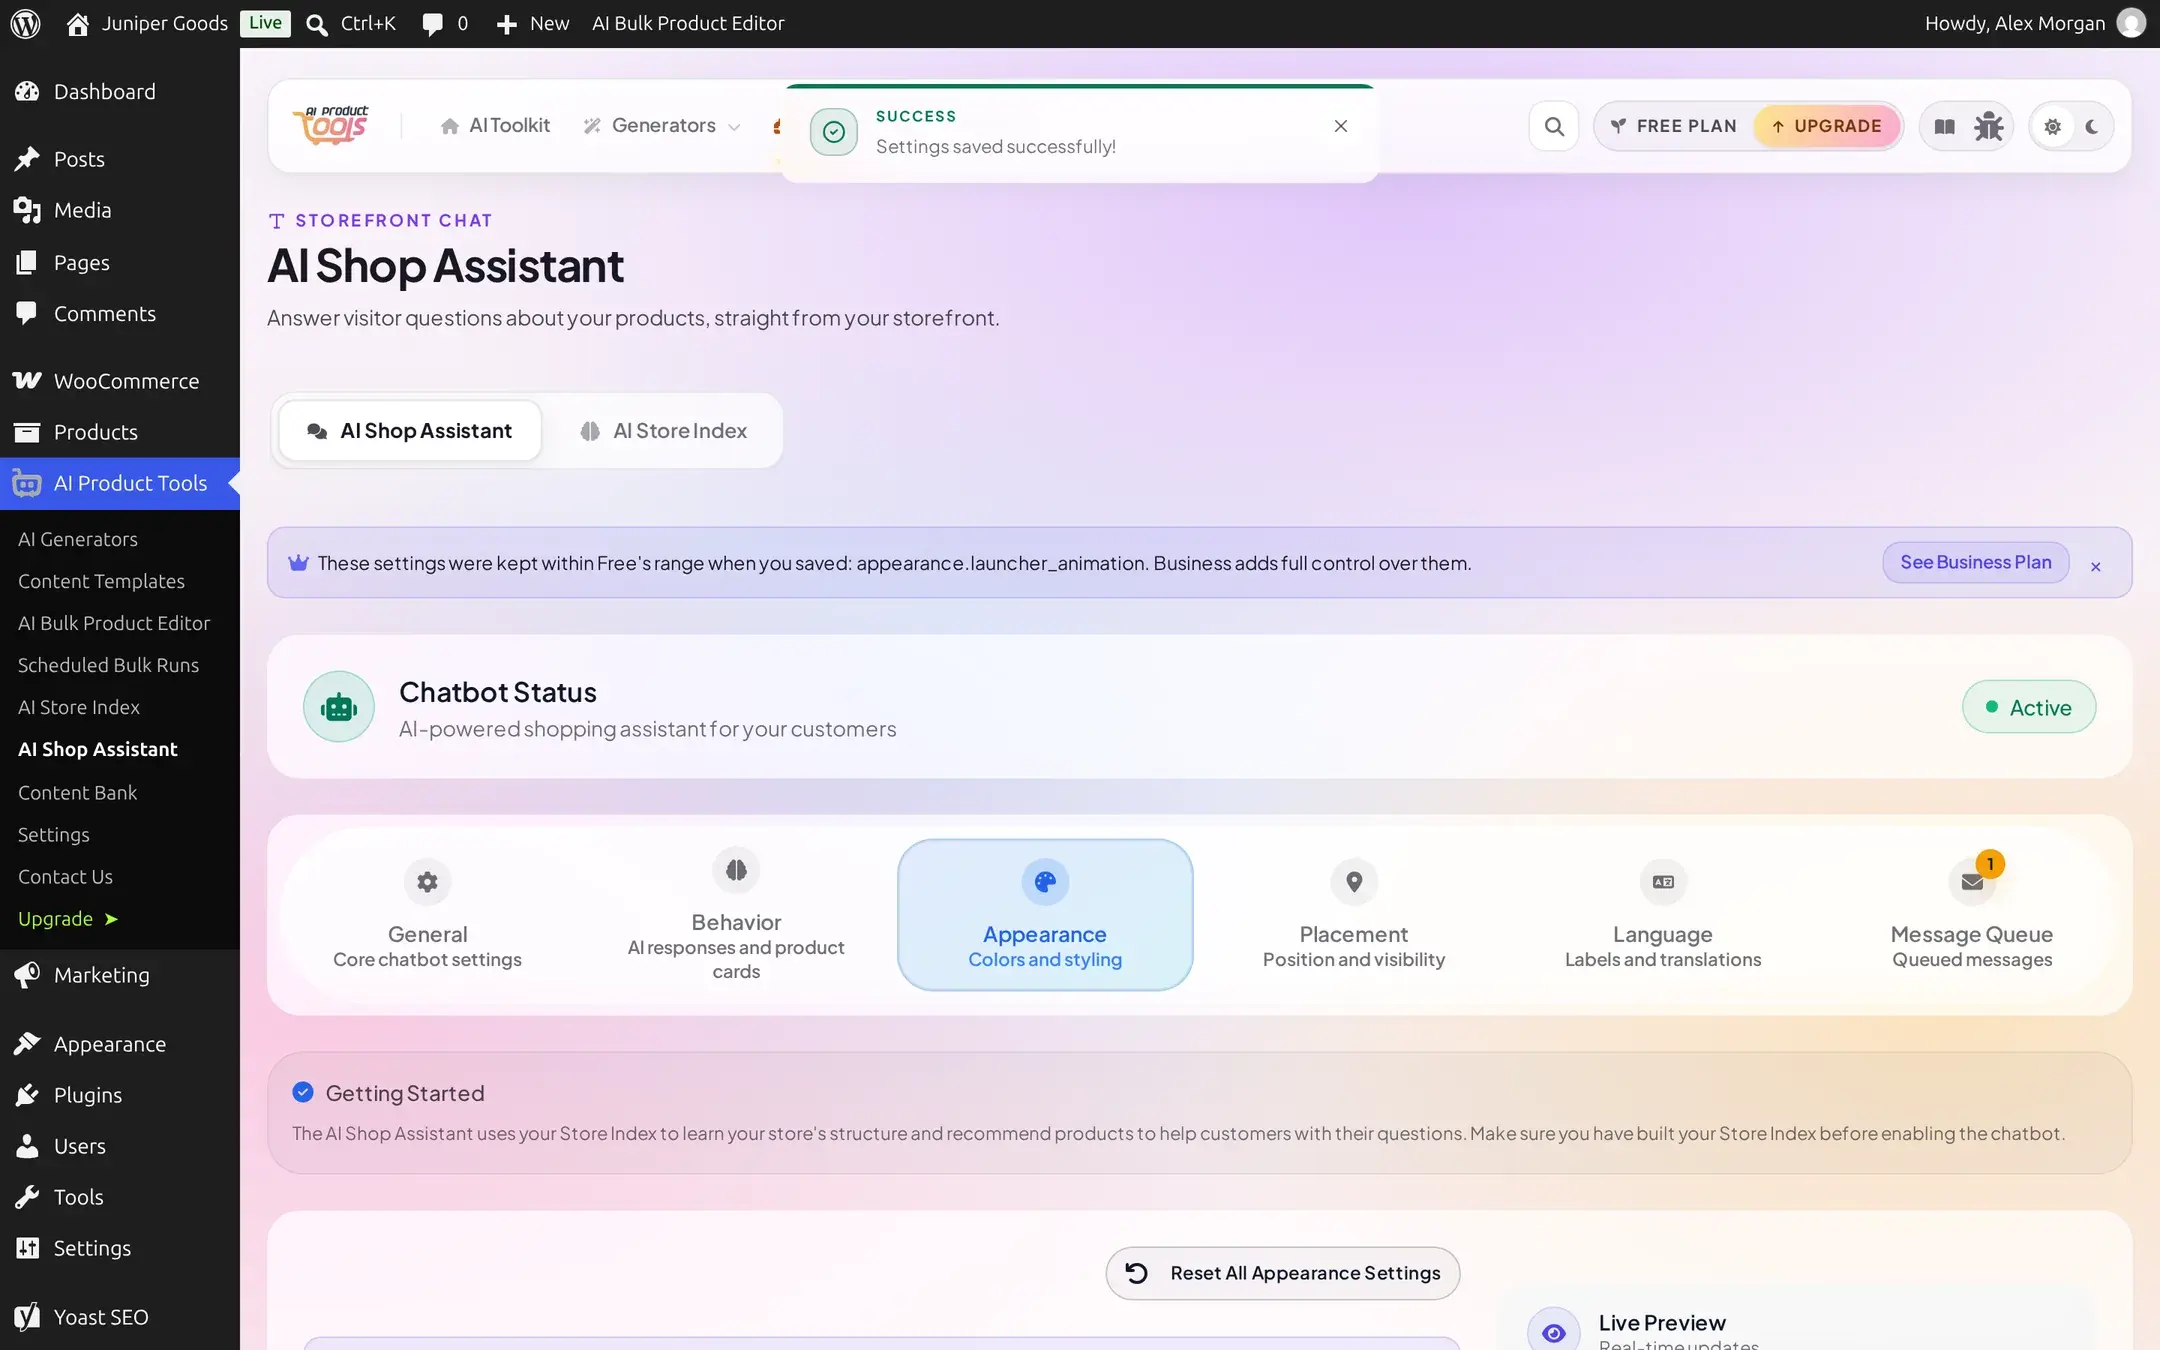The height and width of the screenshot is (1350, 2160).
Task: Click the UPGRADE button
Action: [x=1827, y=126]
